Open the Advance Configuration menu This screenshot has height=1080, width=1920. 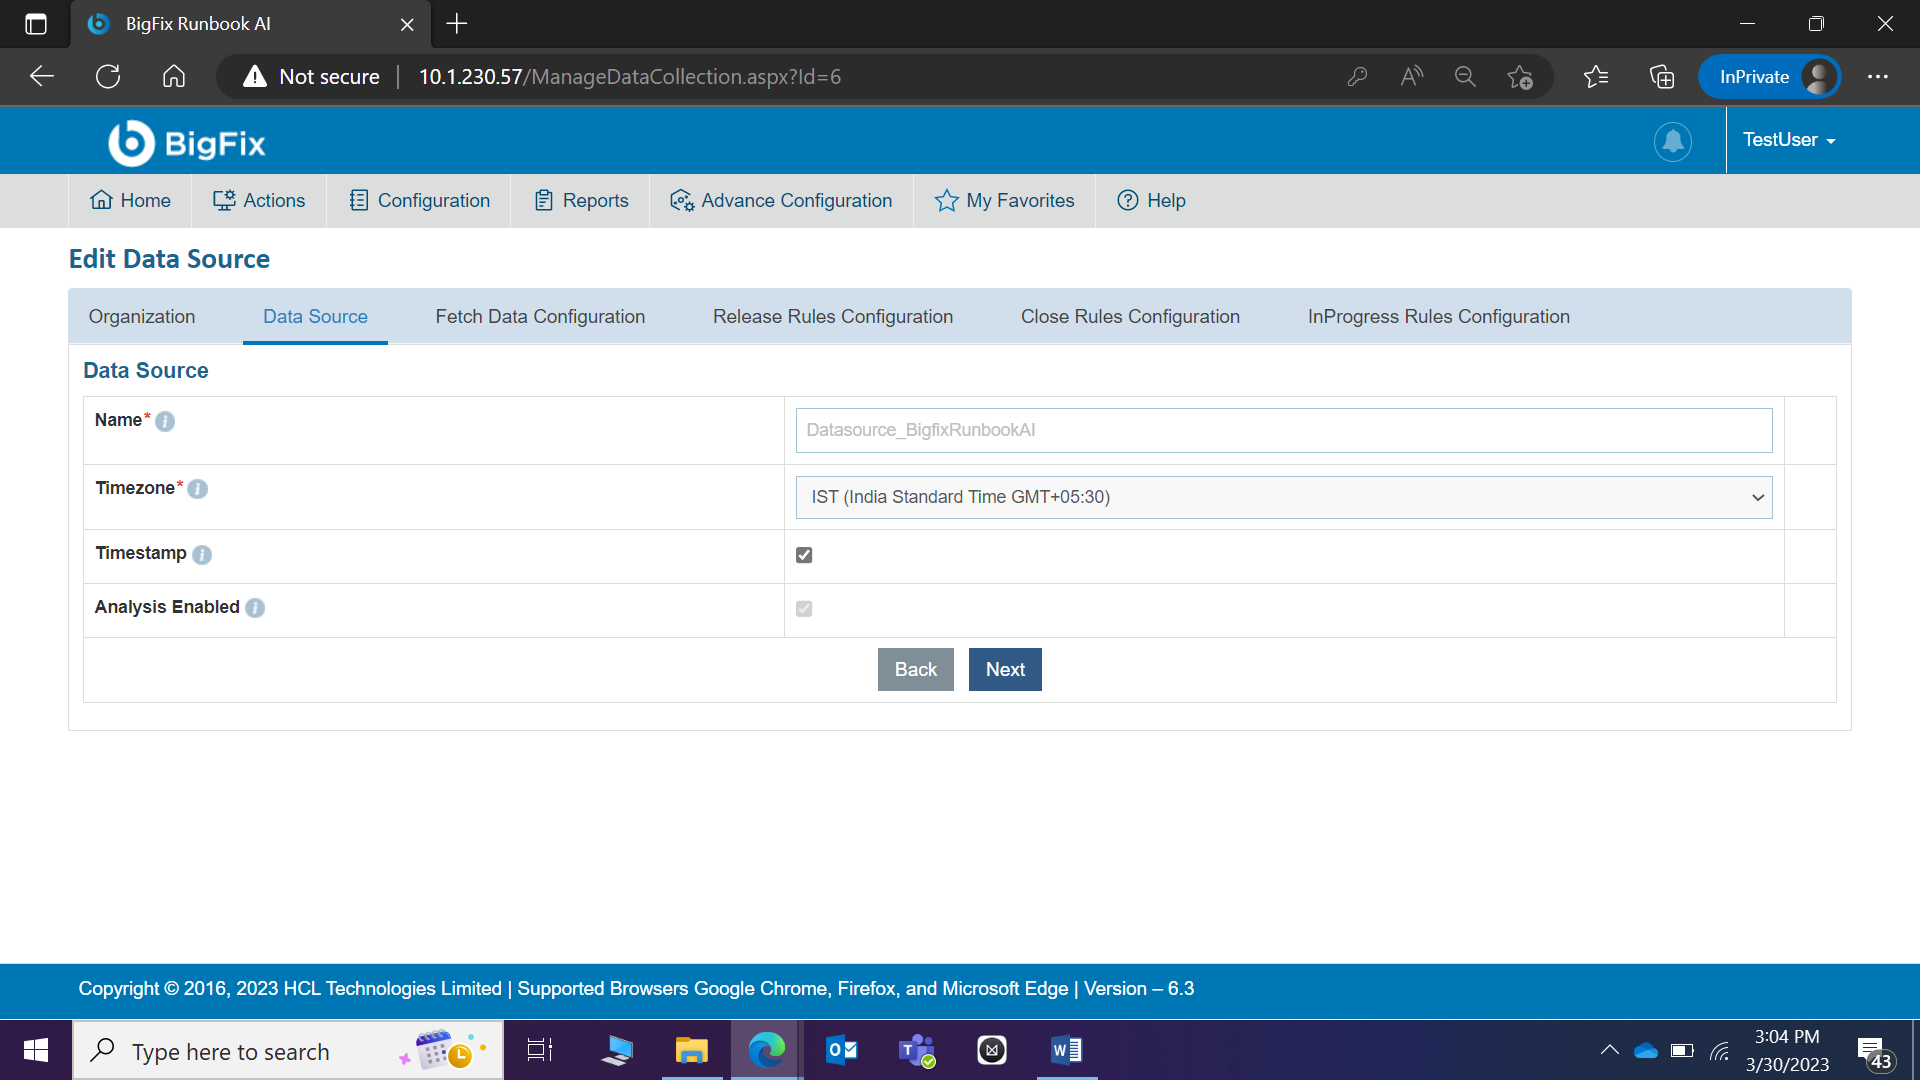(x=781, y=201)
